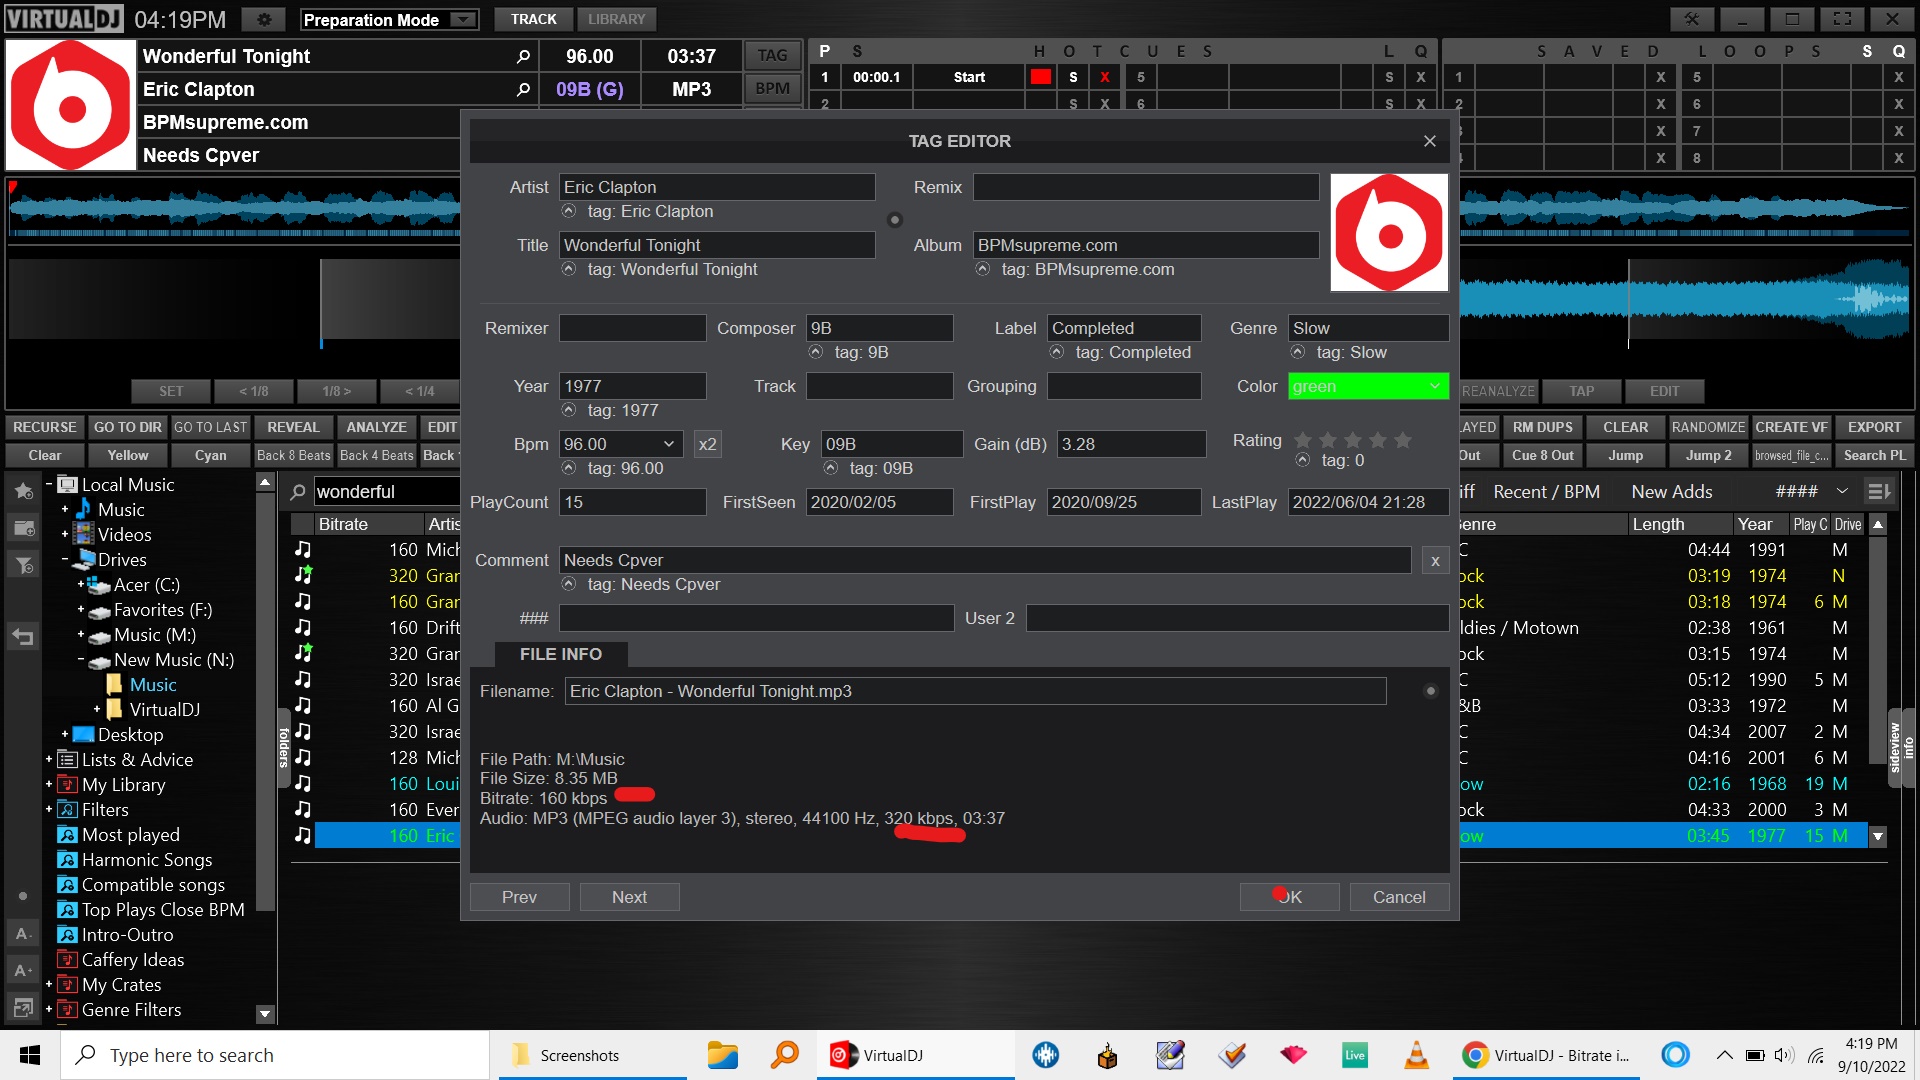Collapse the Drives tree node
Image resolution: width=1920 pixels, height=1080 pixels.
point(65,560)
